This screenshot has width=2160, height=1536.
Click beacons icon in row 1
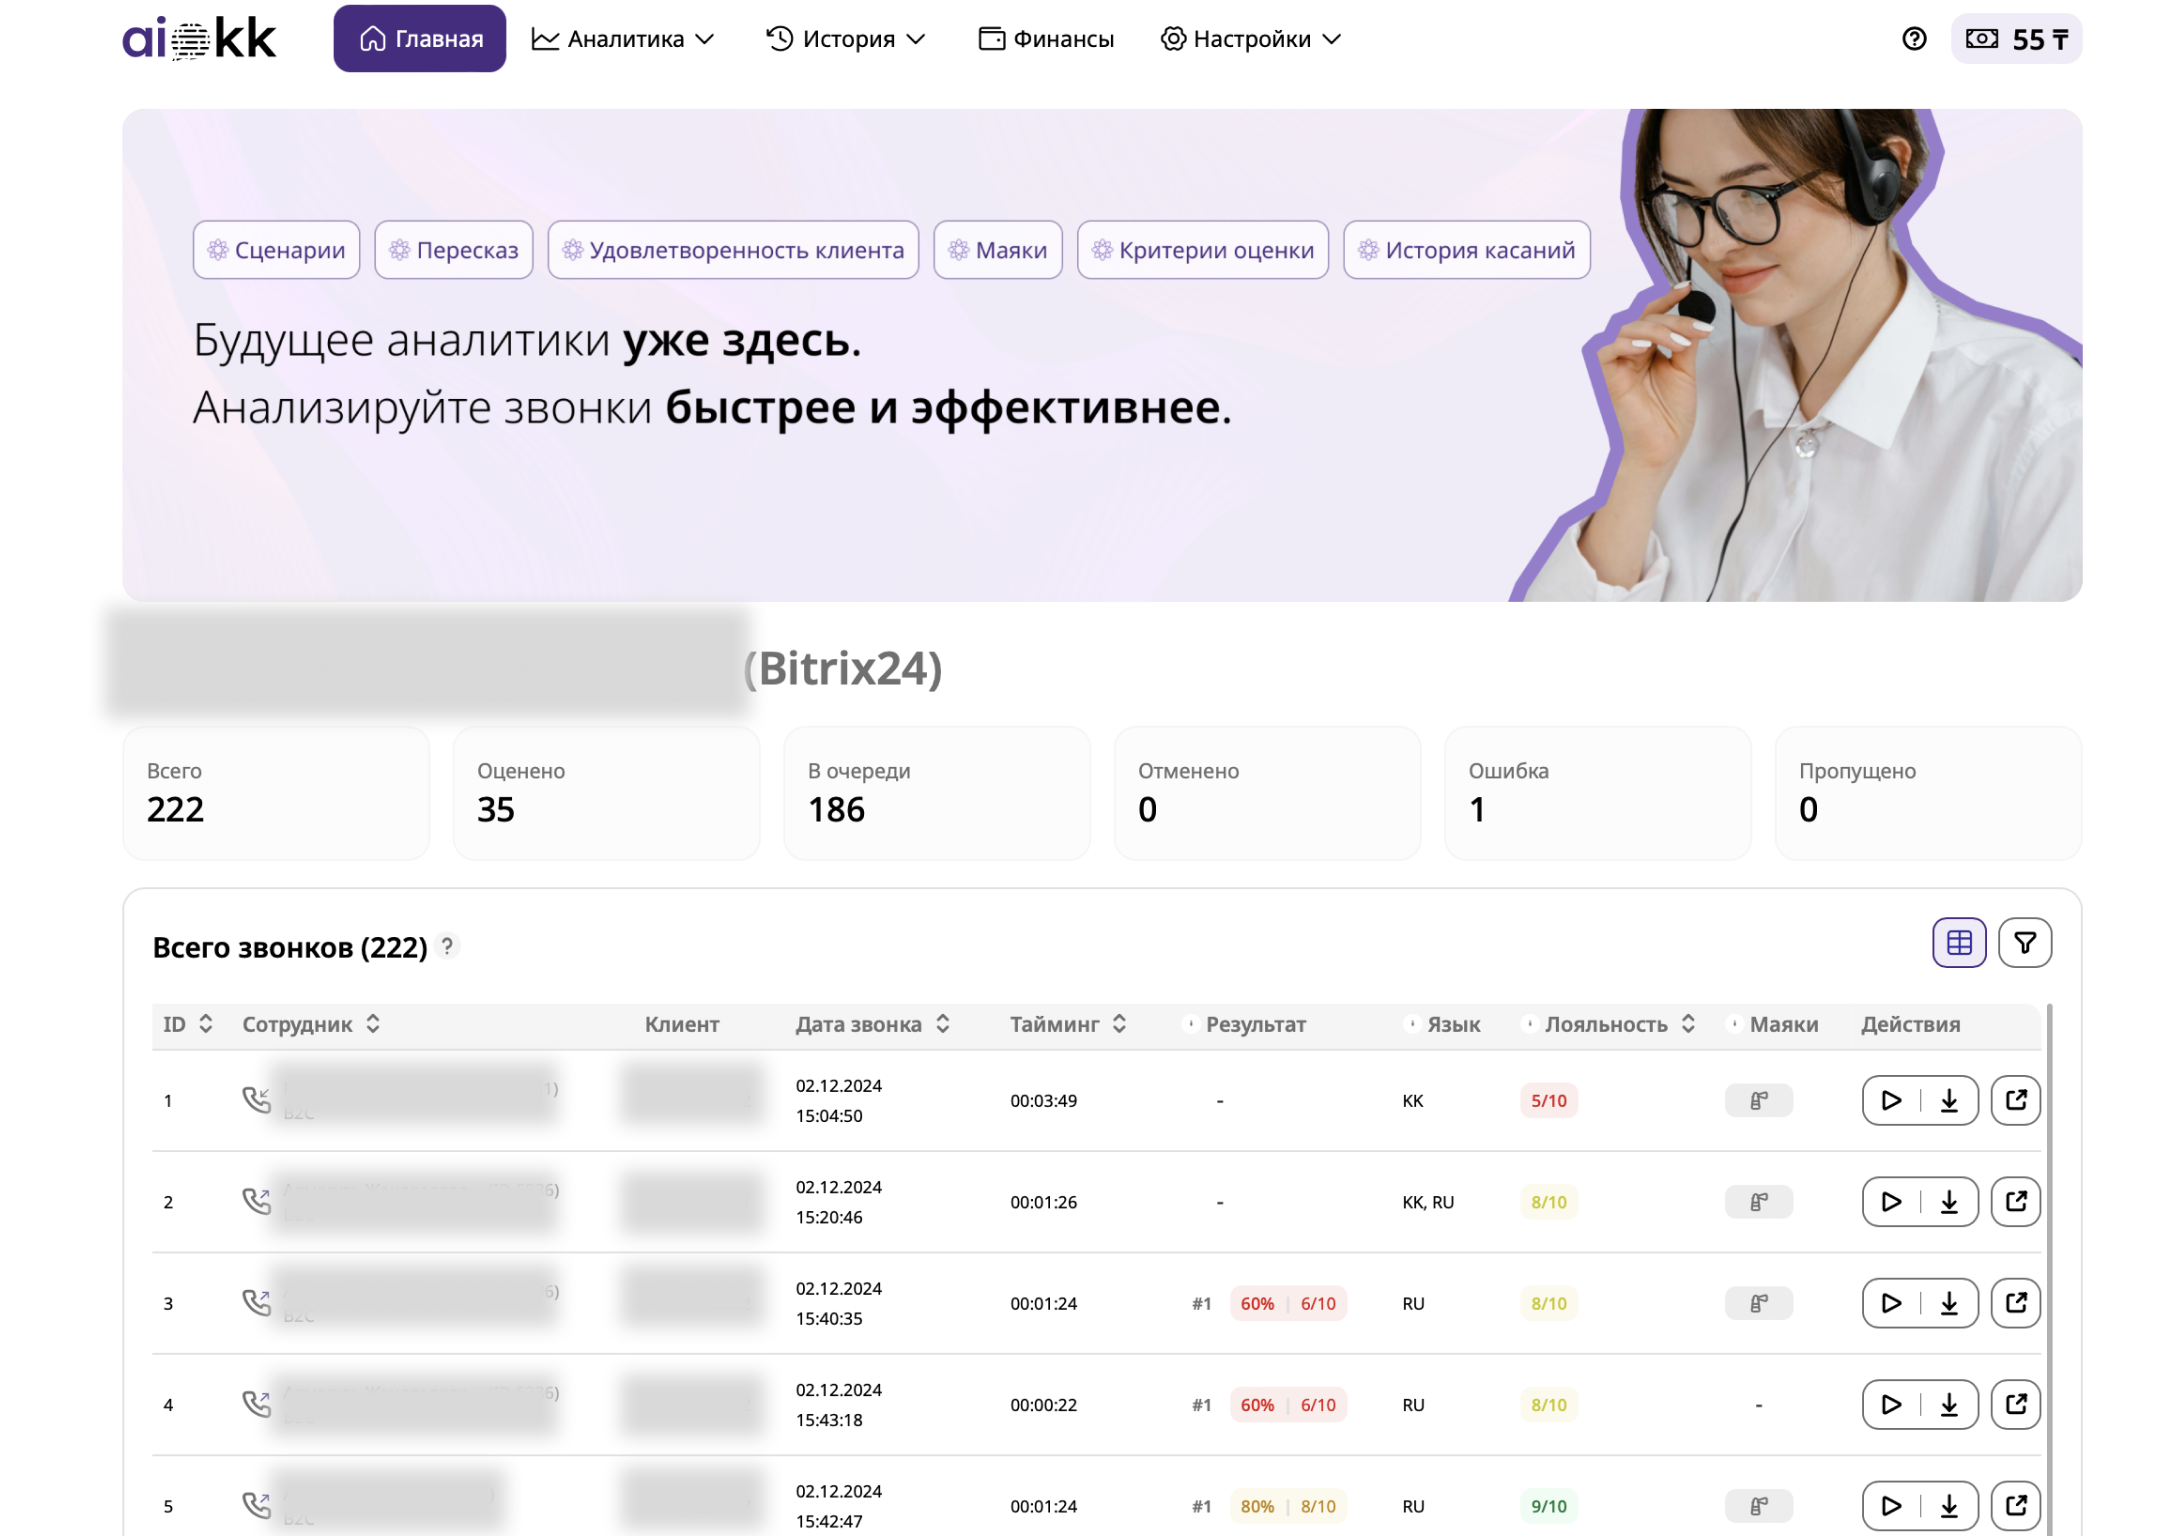pyautogui.click(x=1758, y=1100)
